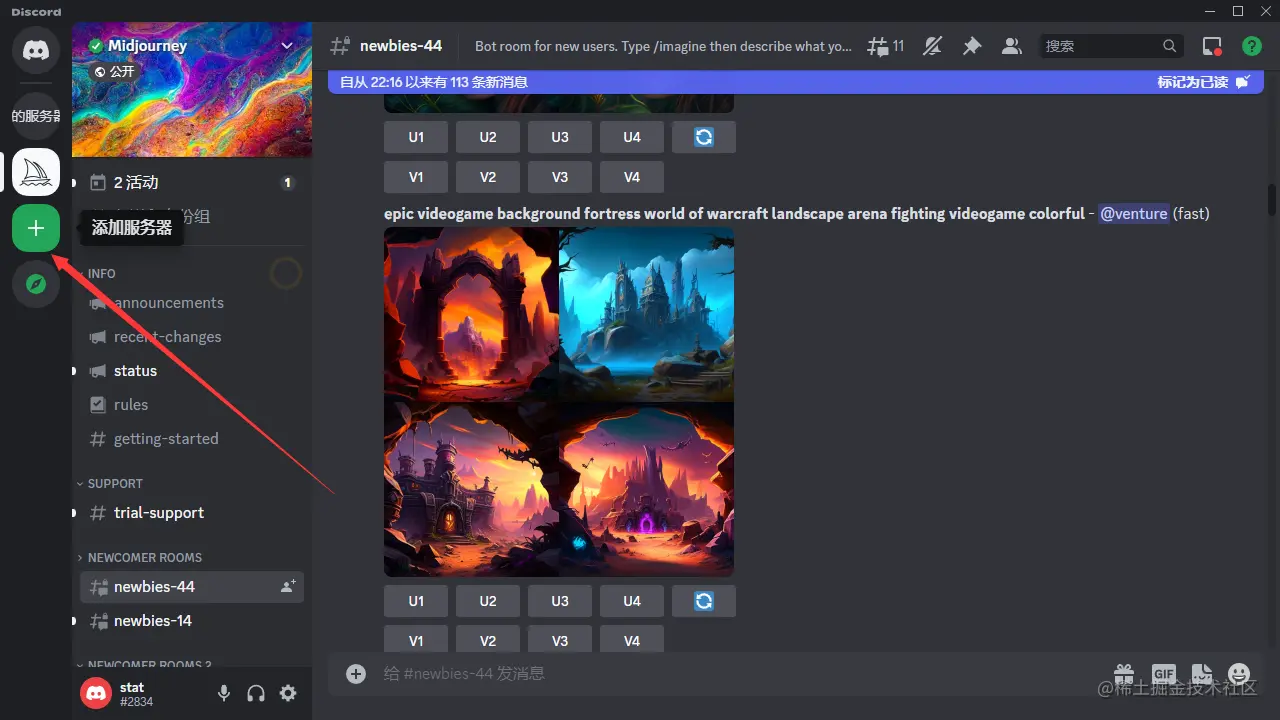Open the announcements channel
Screen dimensions: 1280x720
click(192, 303)
